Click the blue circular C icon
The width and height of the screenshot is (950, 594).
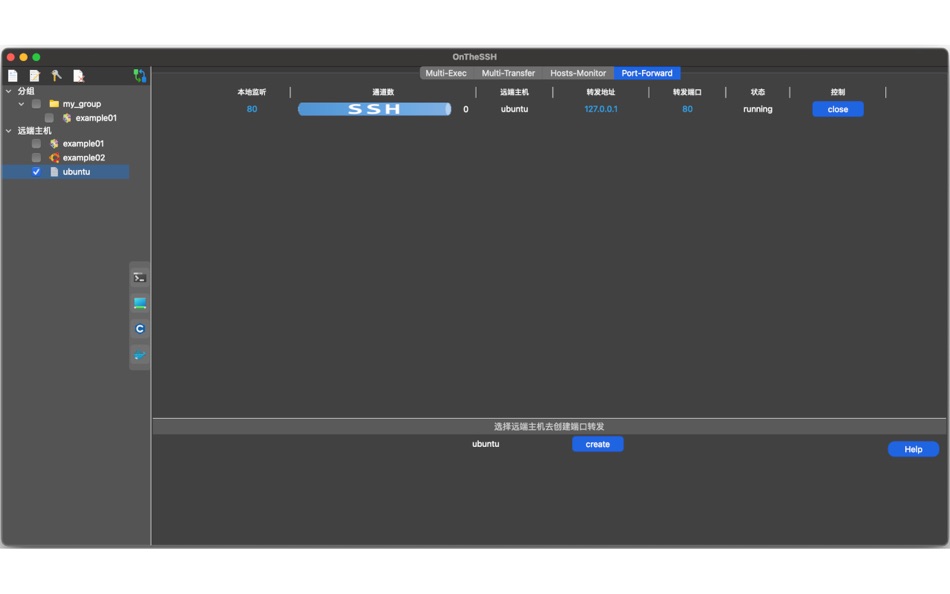click(x=139, y=329)
